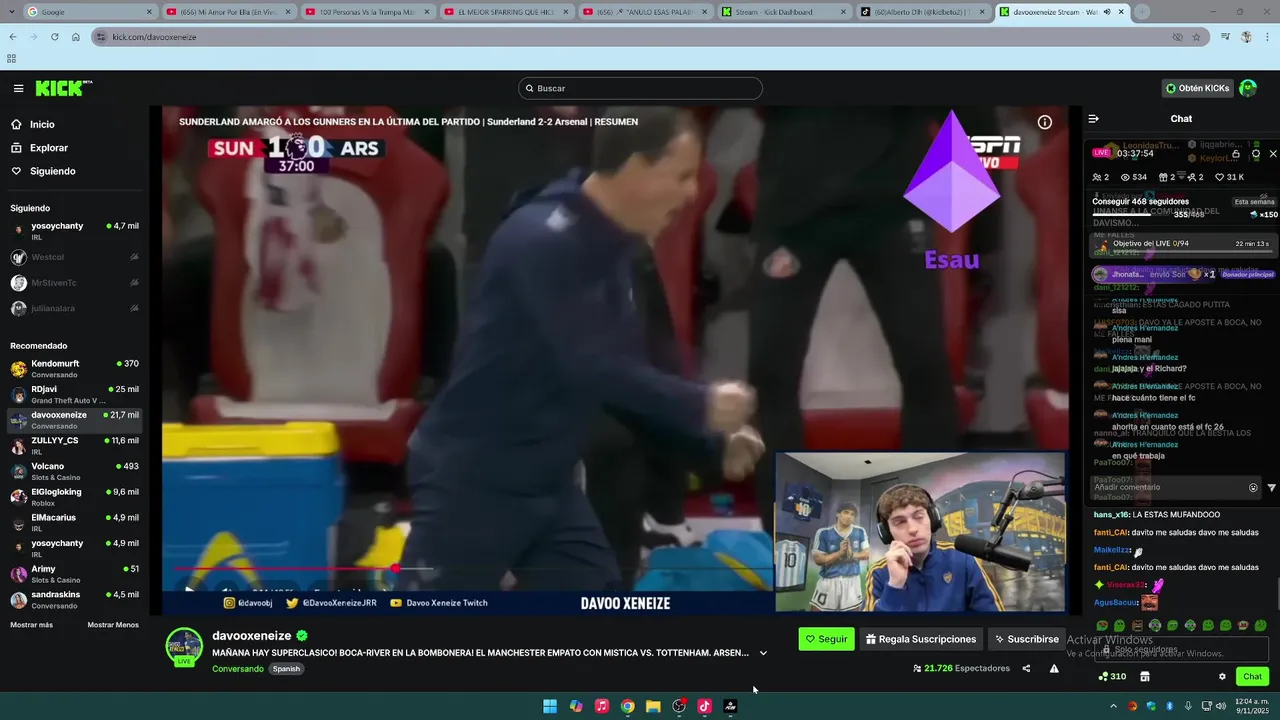Viewport: 1280px width, 720px height.
Task: Click the AgusBacuu username in chat
Action: [x=1116, y=603]
